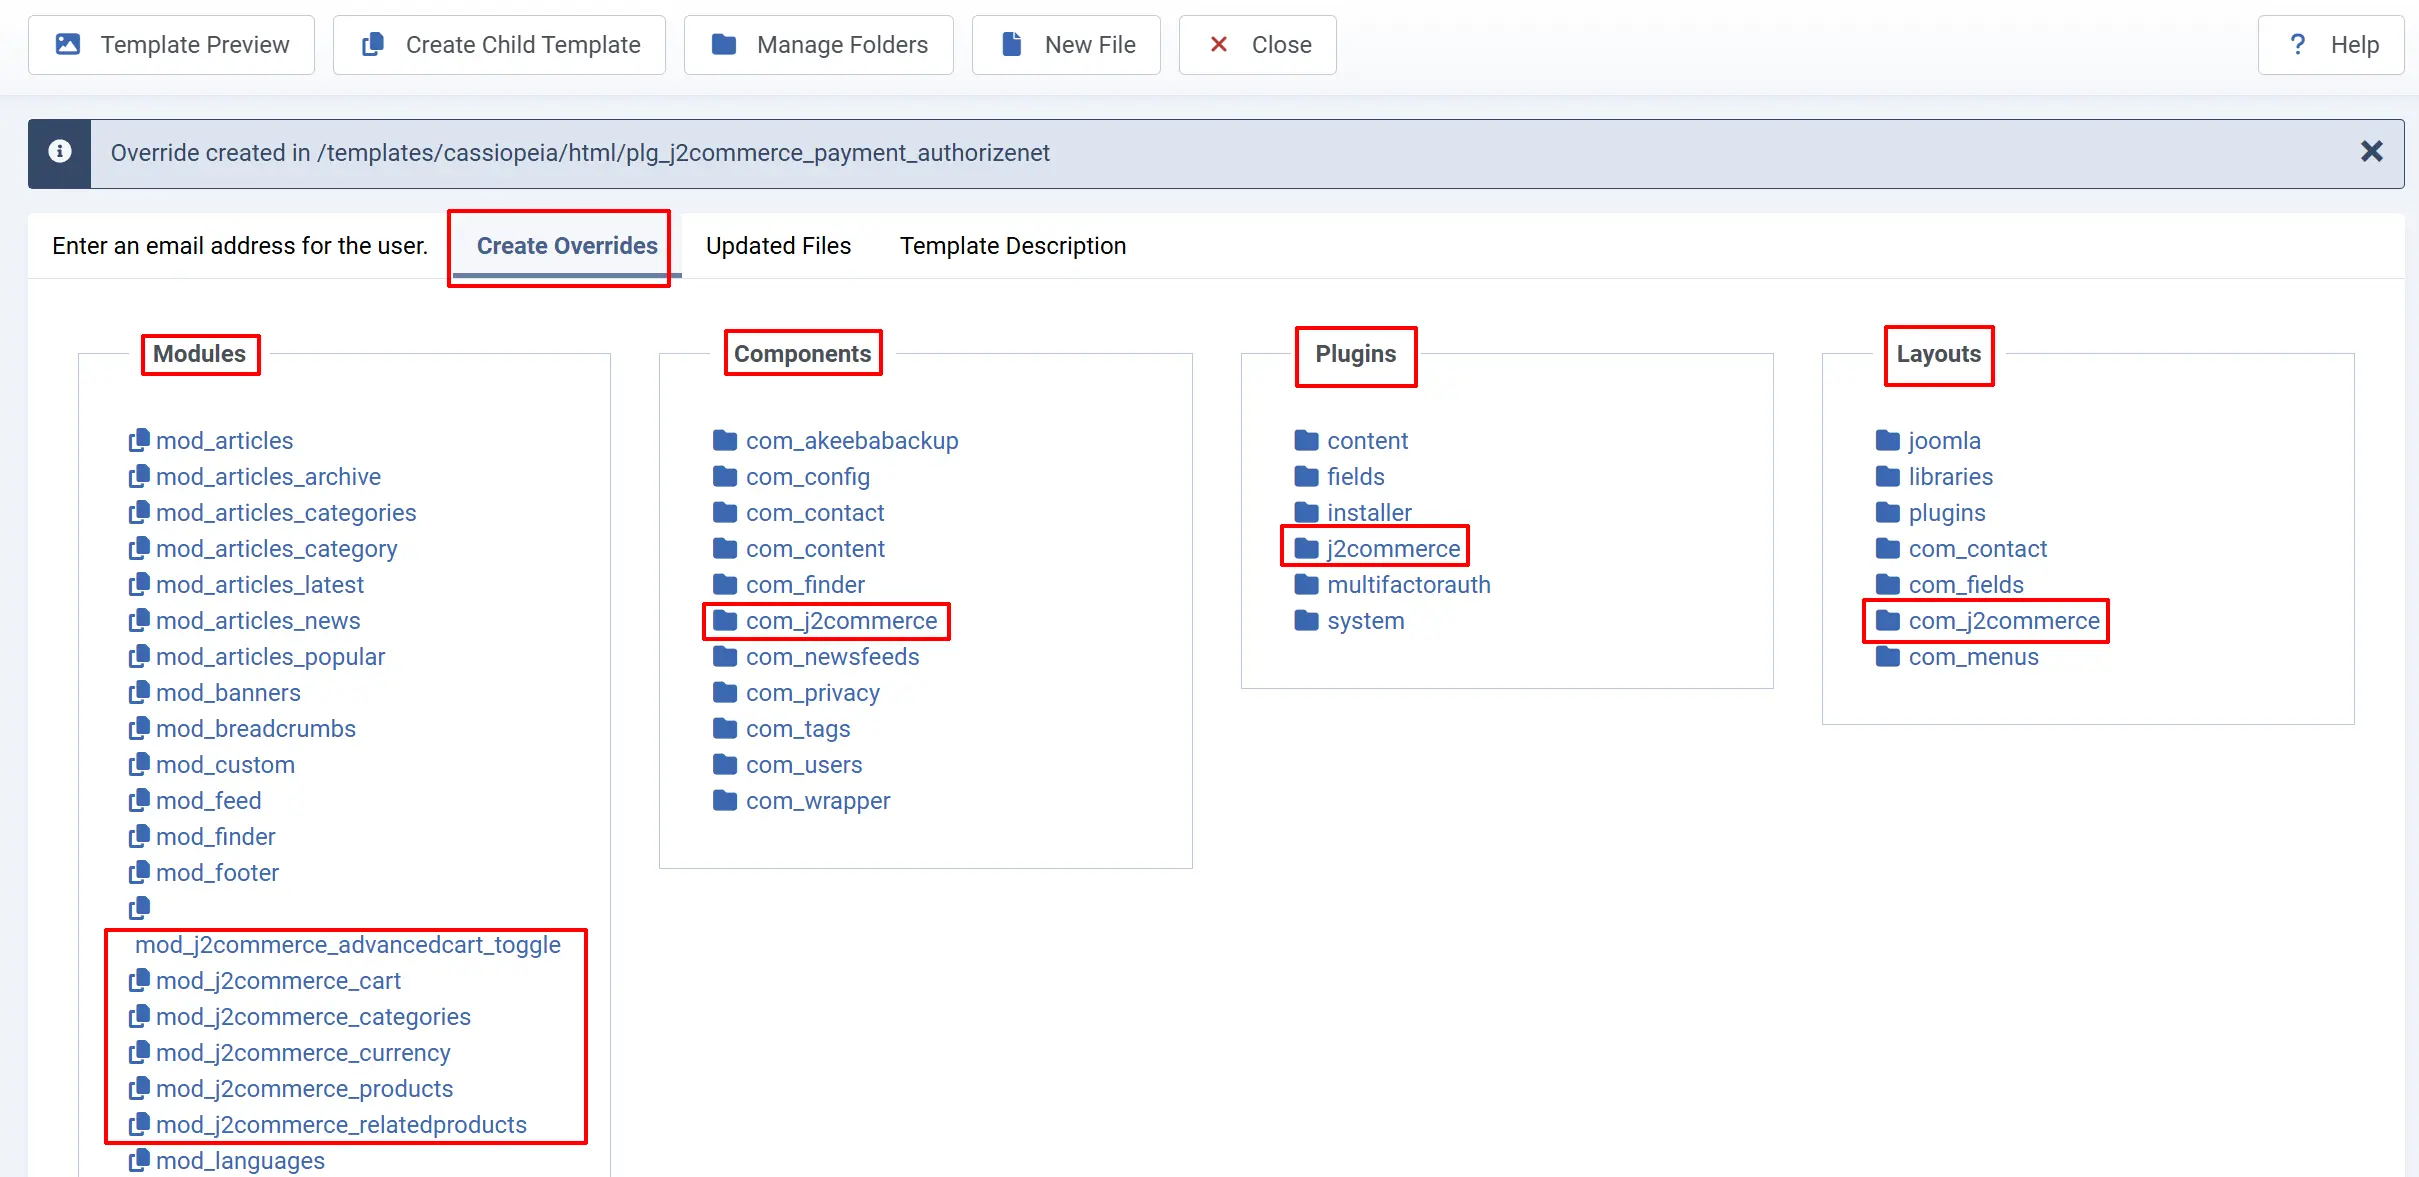Click the folder icon beside com_wrapper
The height and width of the screenshot is (1177, 2419).
pyautogui.click(x=725, y=800)
